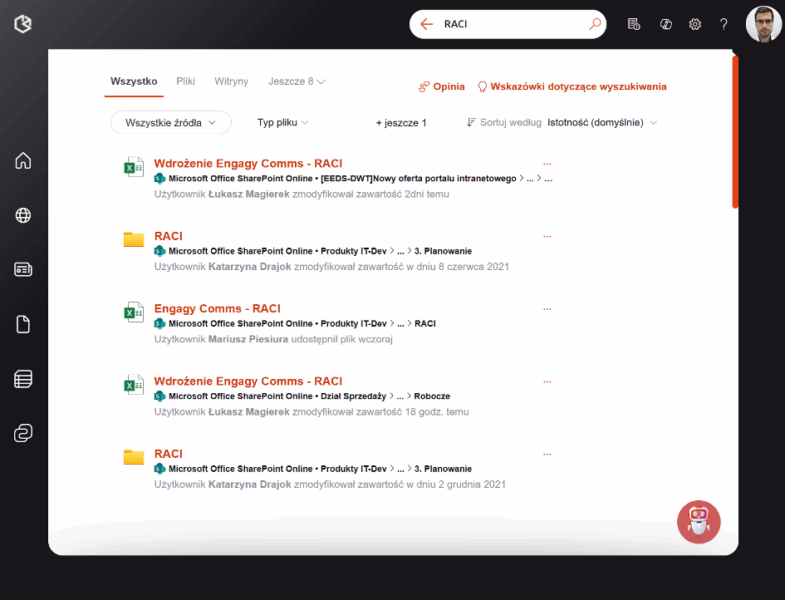Open more options for Engagy Comms - RACI
Screen dimensions: 785x600
click(547, 309)
